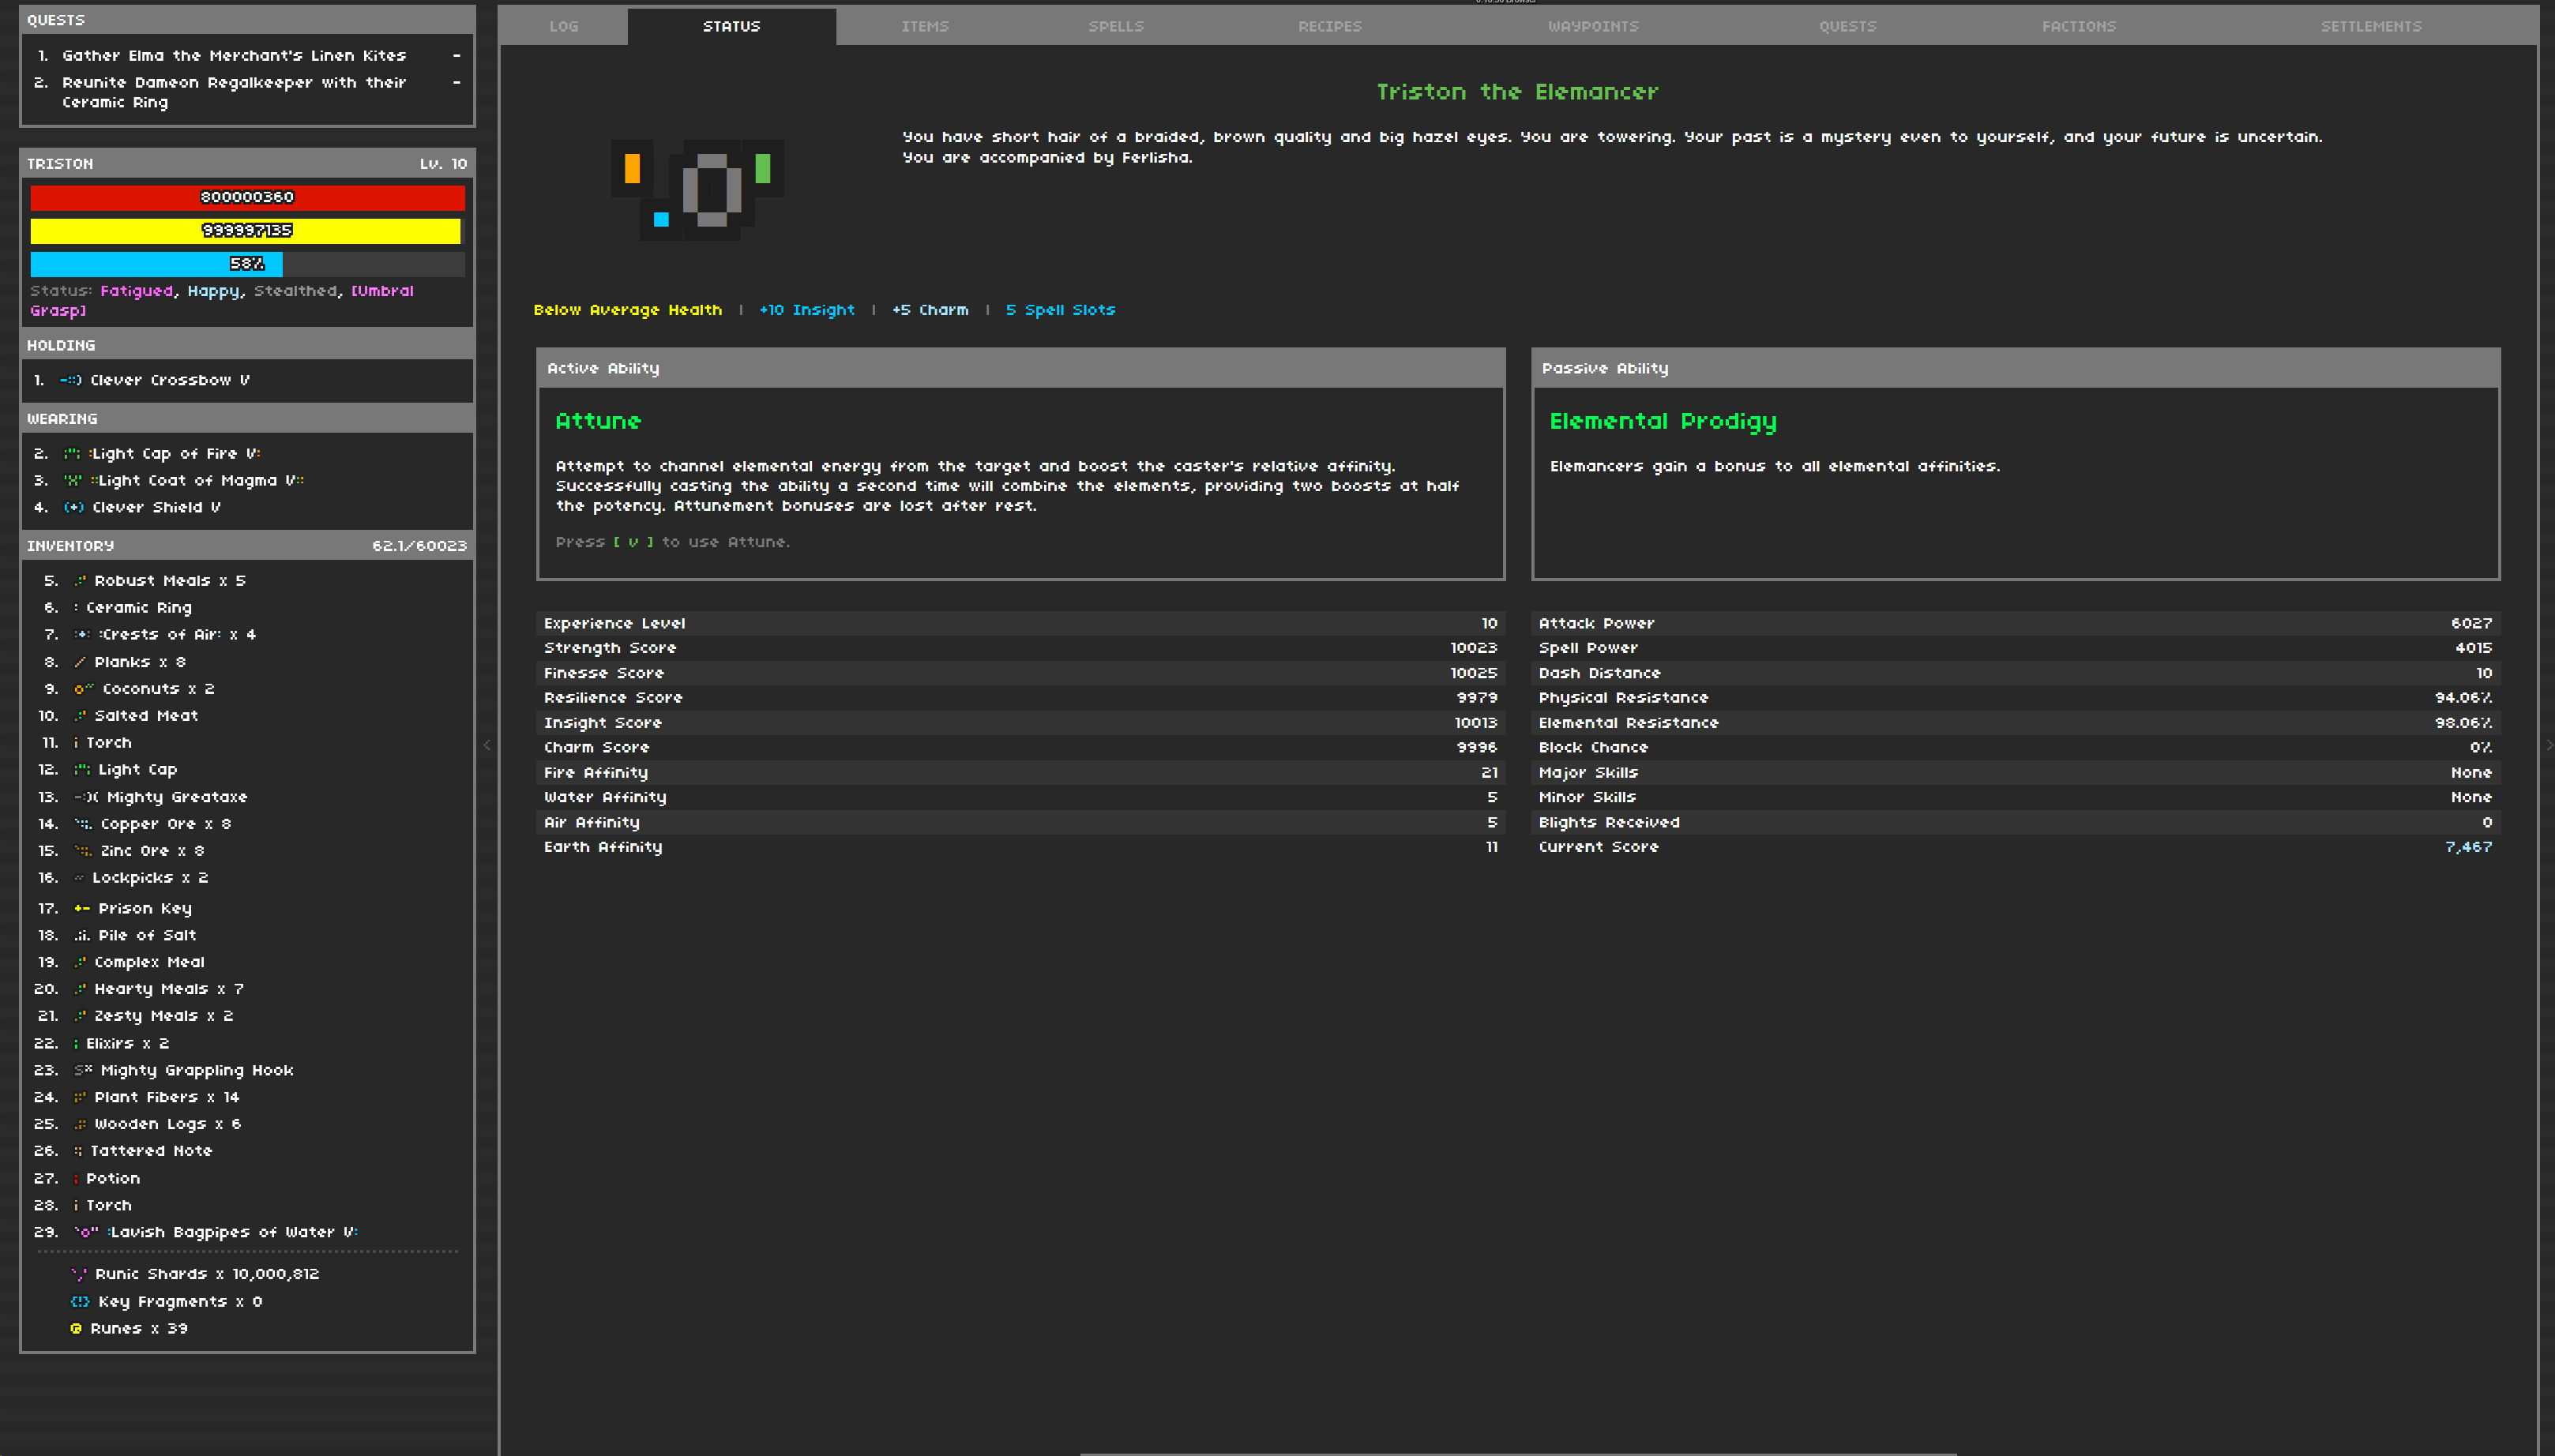Click the Clever Shield V icon
Viewport: 2555px width, 1456px height.
74,507
